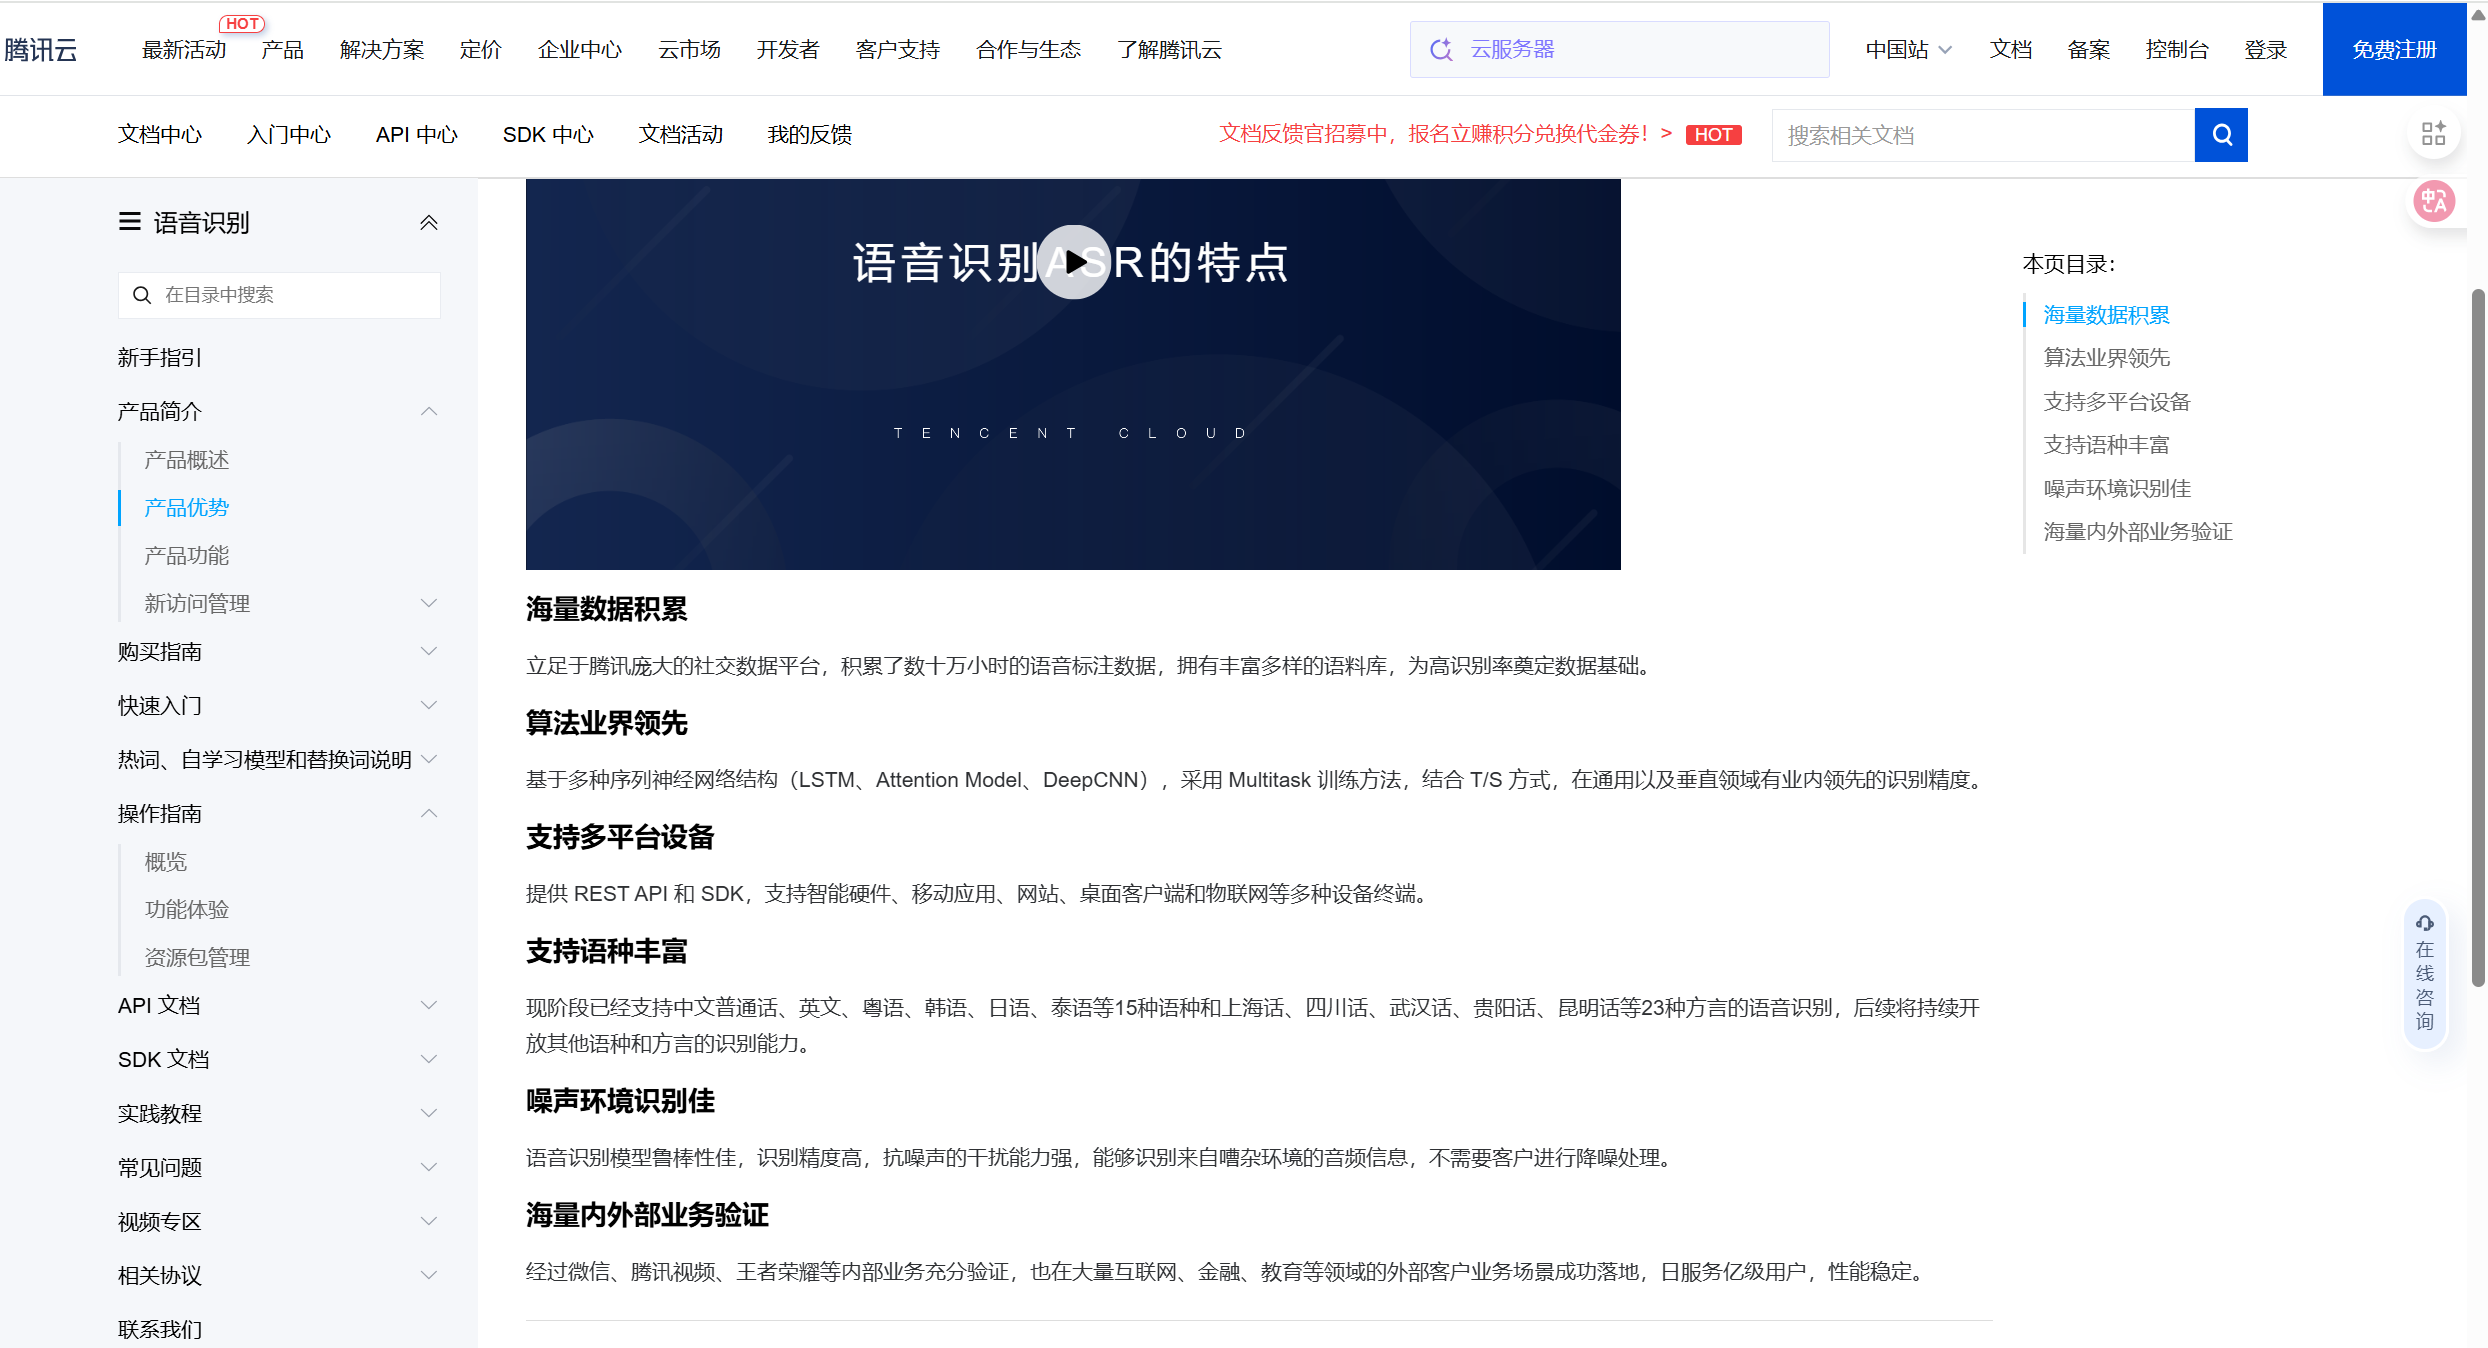Screen dimensions: 2488x1348
Task: Open the QR/app grid icon
Action: tap(2434, 133)
